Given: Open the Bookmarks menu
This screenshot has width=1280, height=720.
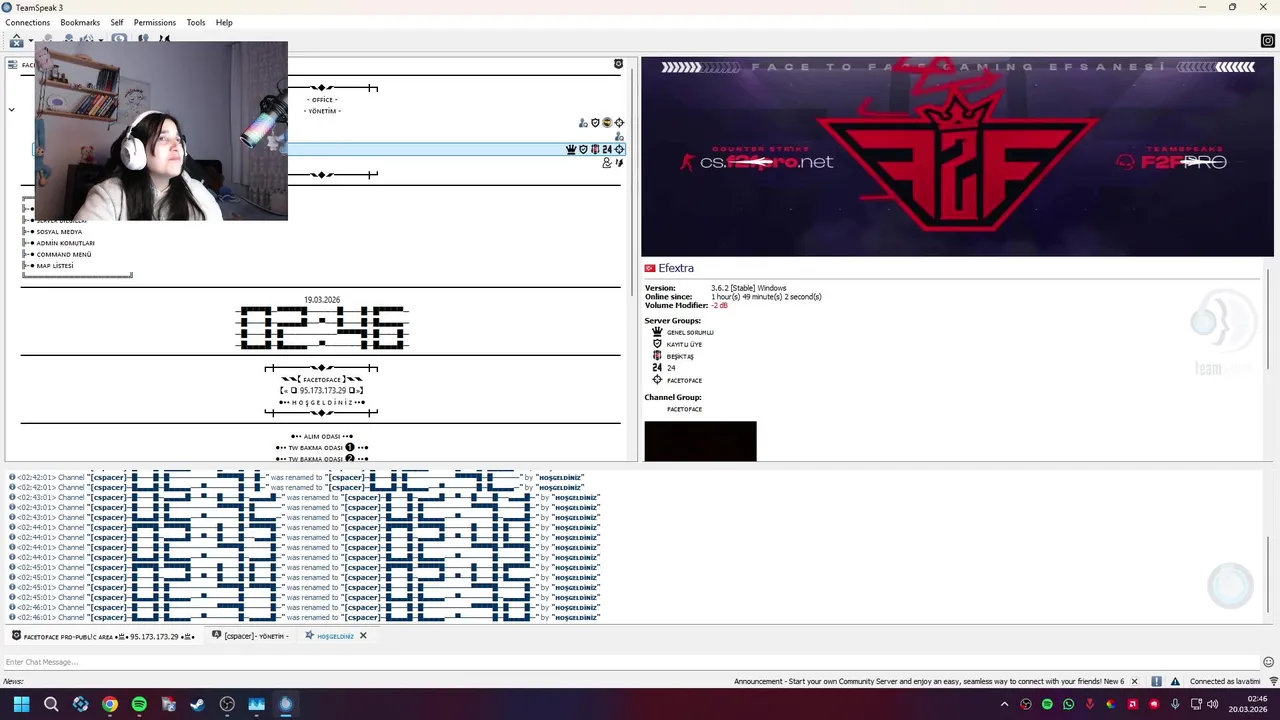Looking at the screenshot, I should pyautogui.click(x=80, y=22).
